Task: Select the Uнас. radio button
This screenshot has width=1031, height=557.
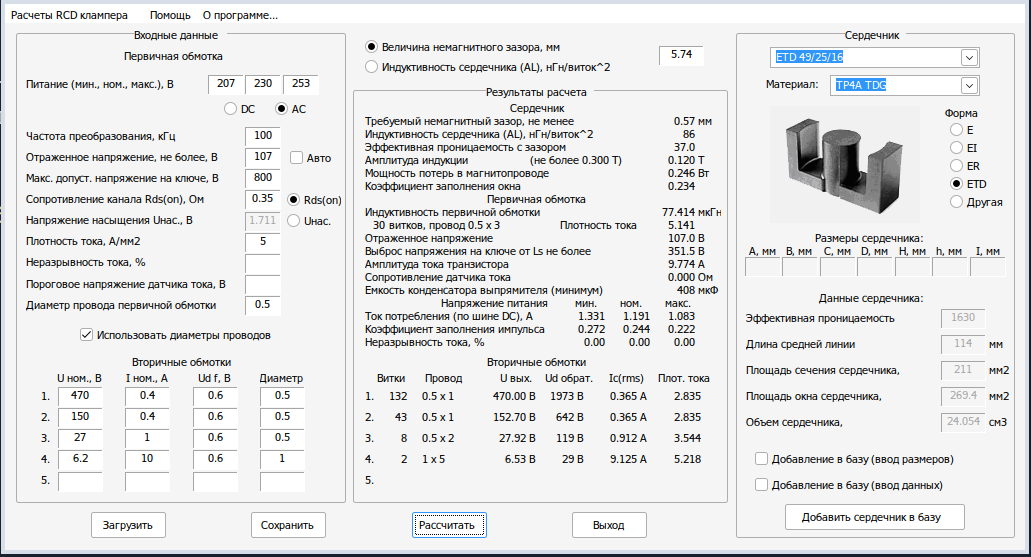Action: click(294, 220)
